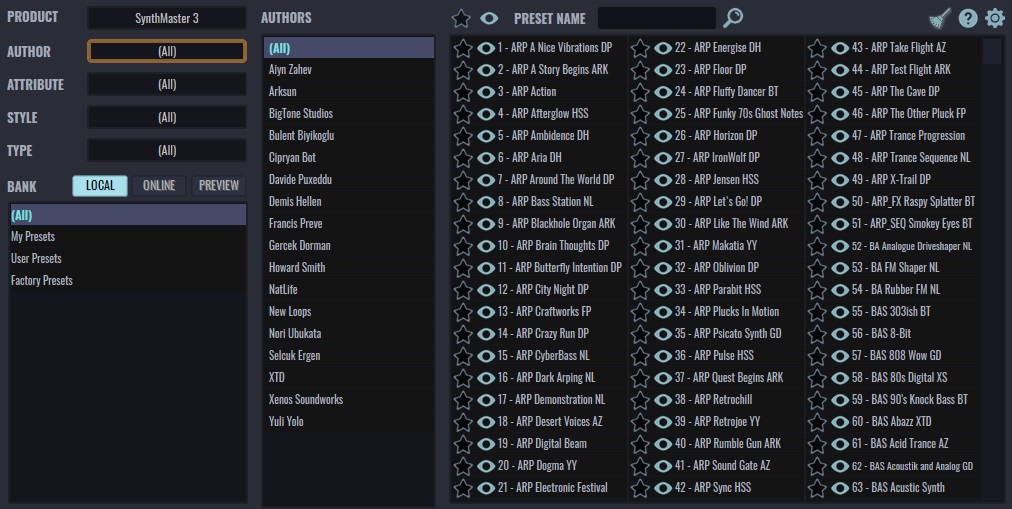Star preset 40 - ARP Rumble Gun ARK
This screenshot has height=509, width=1012.
[x=640, y=444]
